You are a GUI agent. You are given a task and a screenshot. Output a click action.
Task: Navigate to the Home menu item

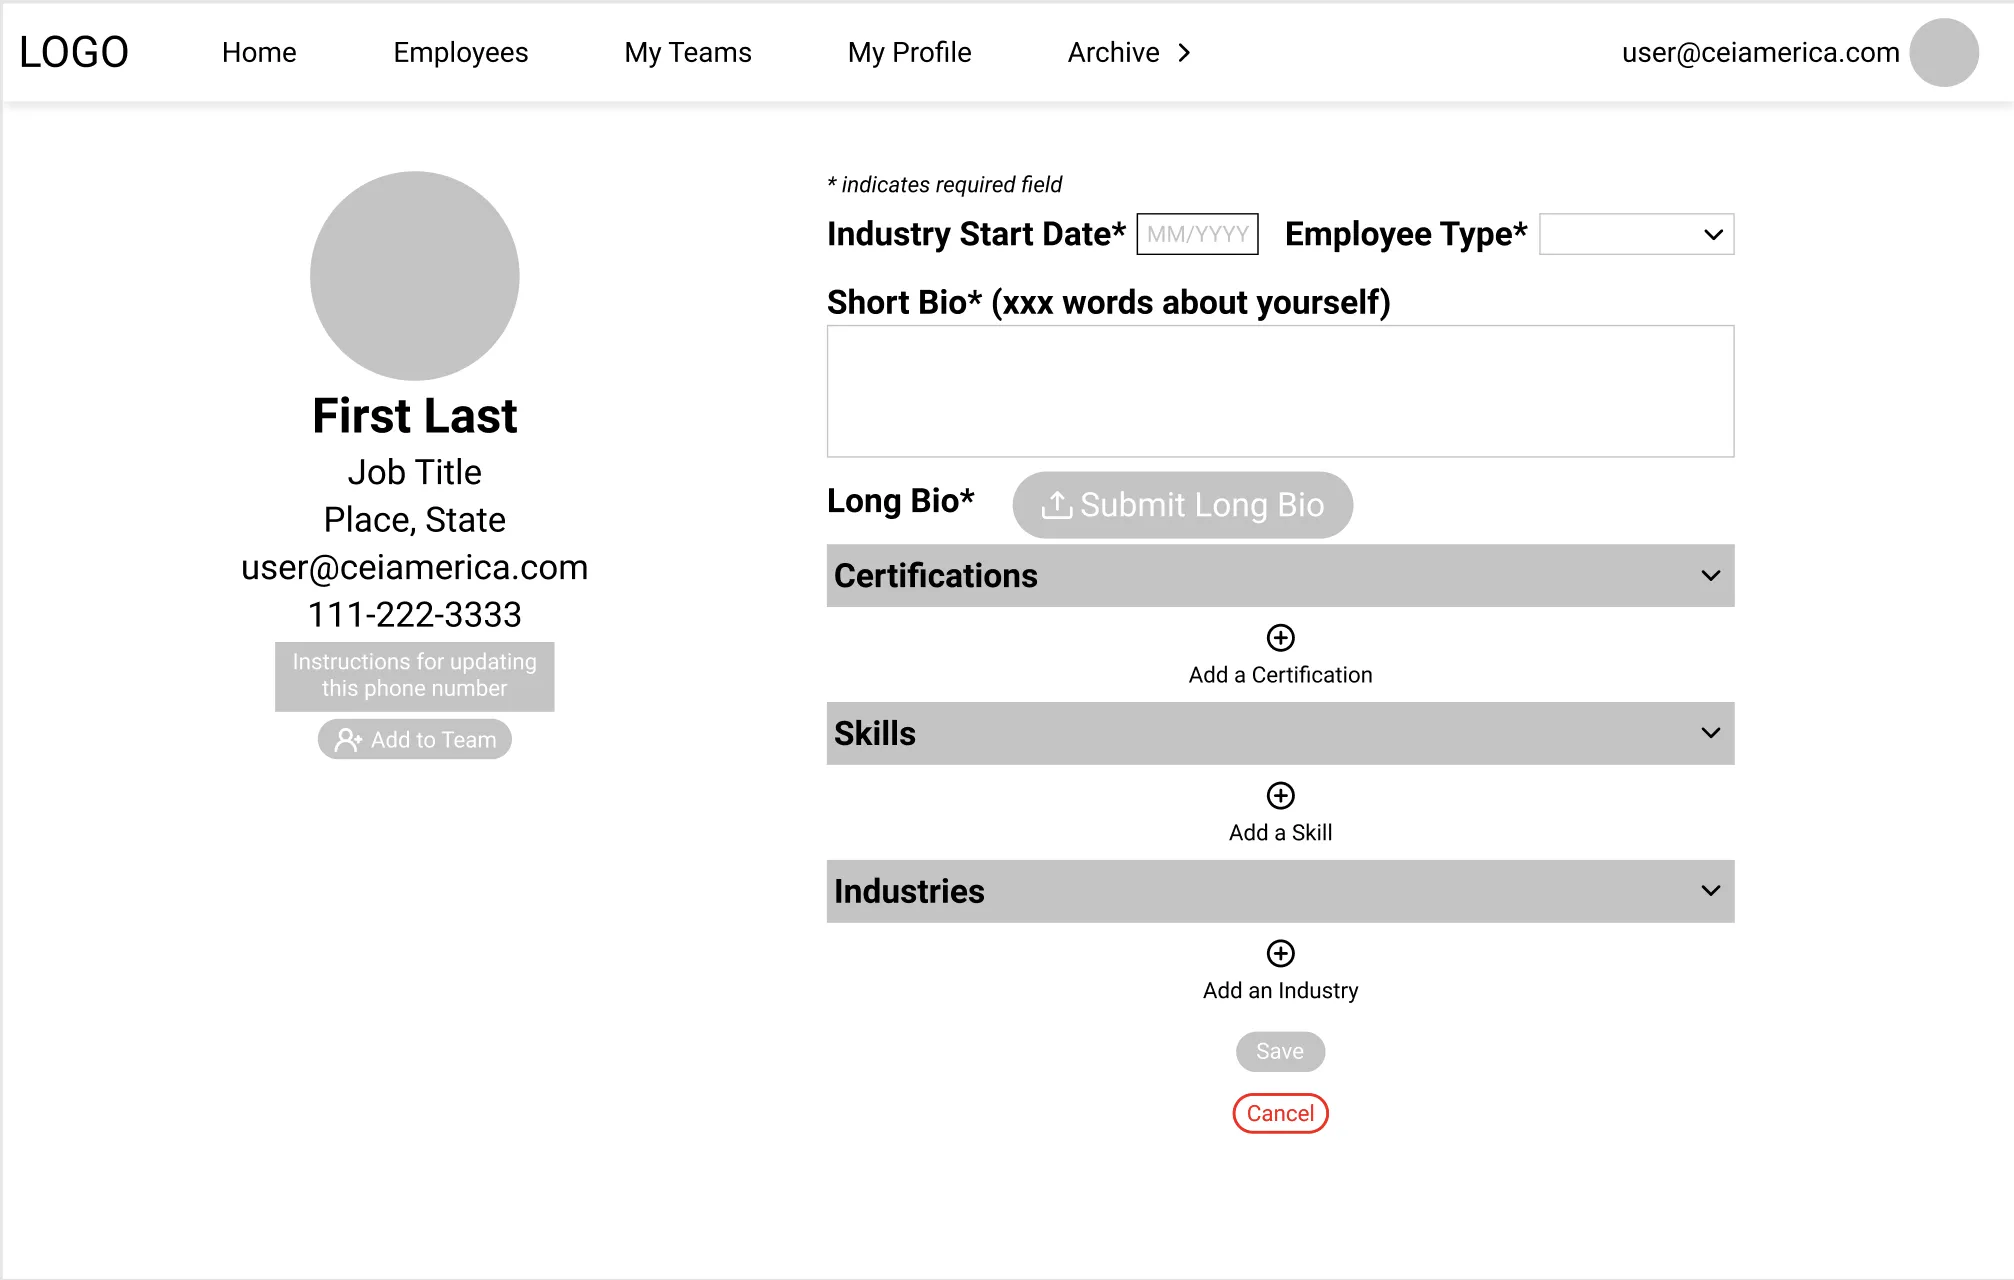(257, 53)
